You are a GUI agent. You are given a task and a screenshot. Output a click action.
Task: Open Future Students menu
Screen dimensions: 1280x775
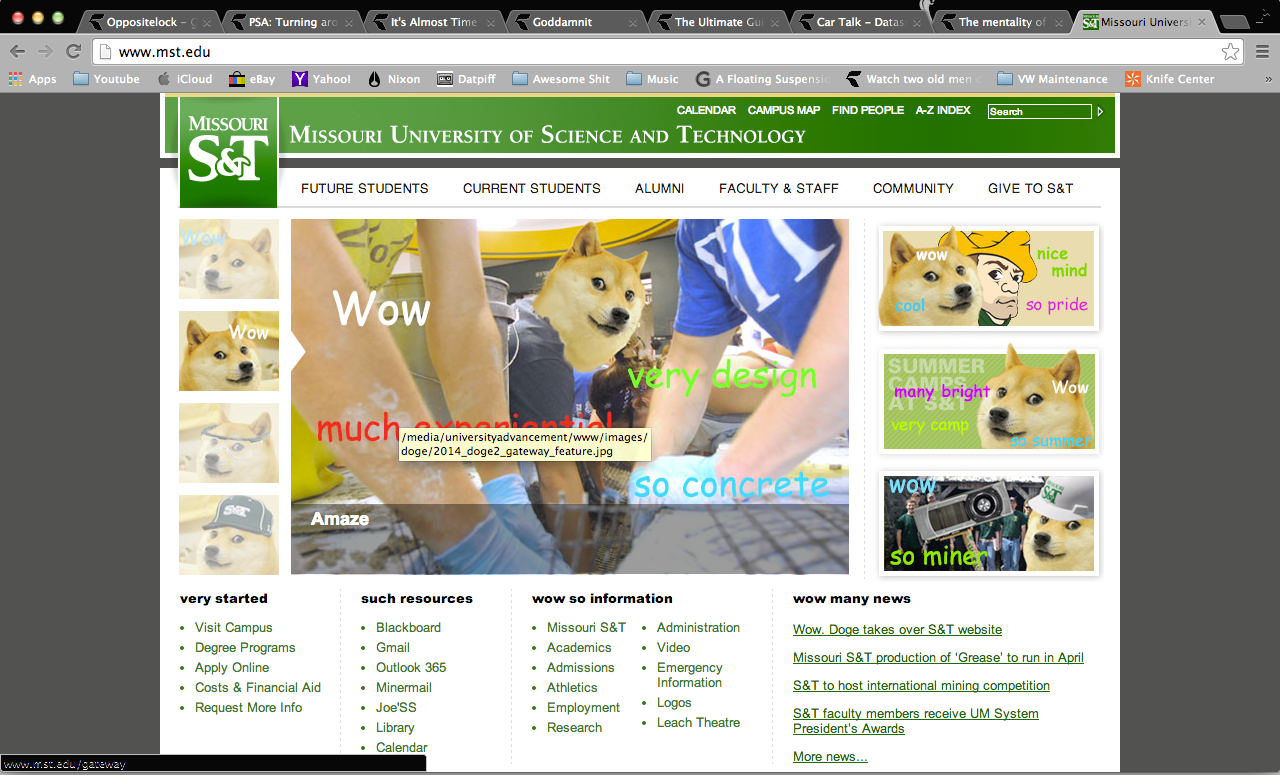365,188
